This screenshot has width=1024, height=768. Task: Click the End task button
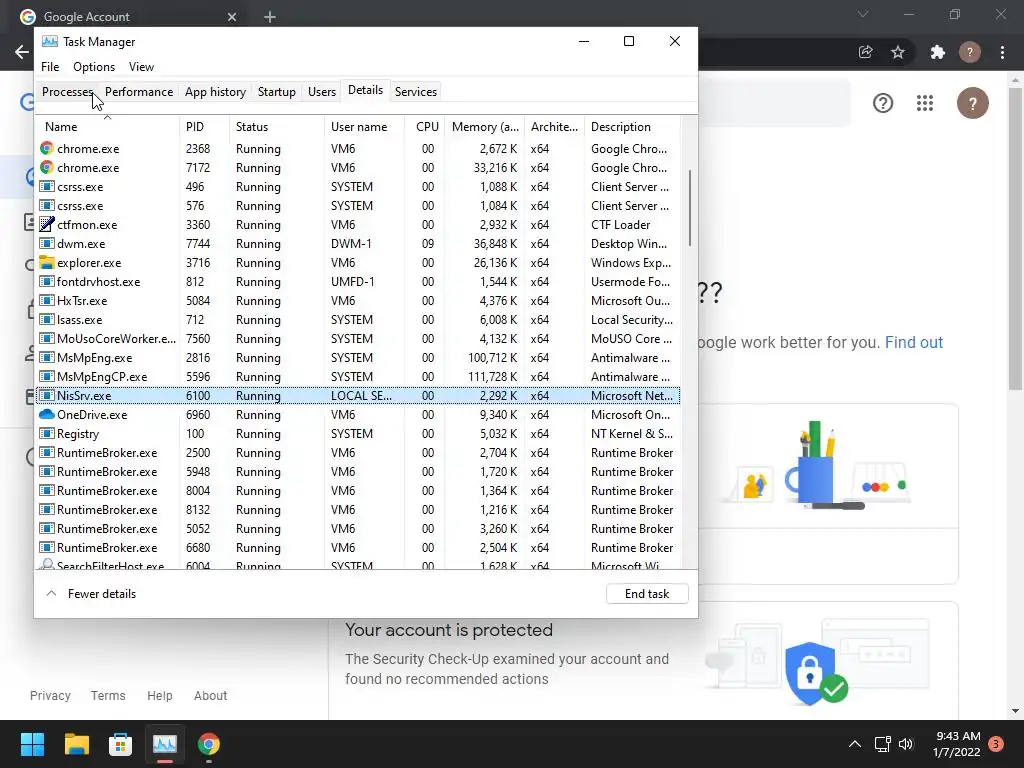point(647,594)
